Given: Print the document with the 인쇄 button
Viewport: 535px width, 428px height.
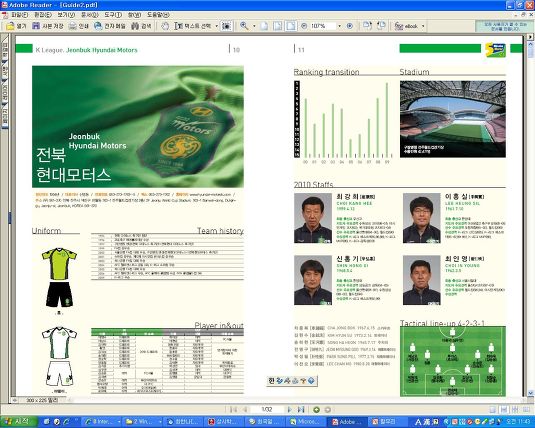Looking at the screenshot, I should pyautogui.click(x=79, y=26).
